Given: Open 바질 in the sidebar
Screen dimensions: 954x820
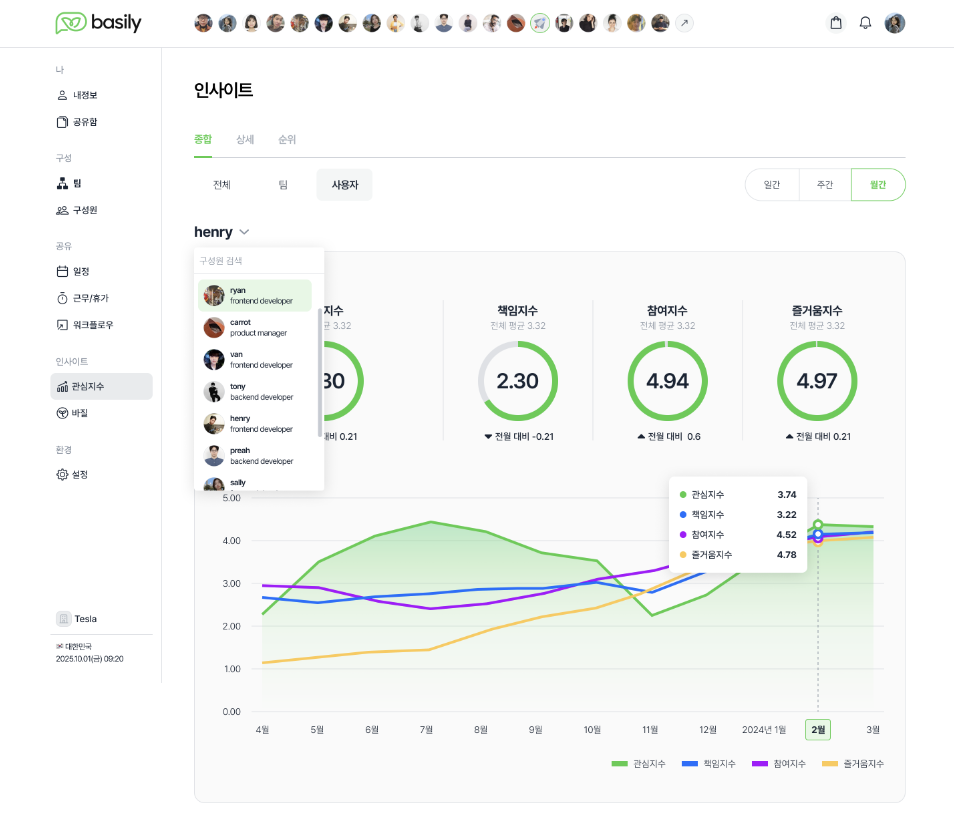Looking at the screenshot, I should (x=72, y=413).
